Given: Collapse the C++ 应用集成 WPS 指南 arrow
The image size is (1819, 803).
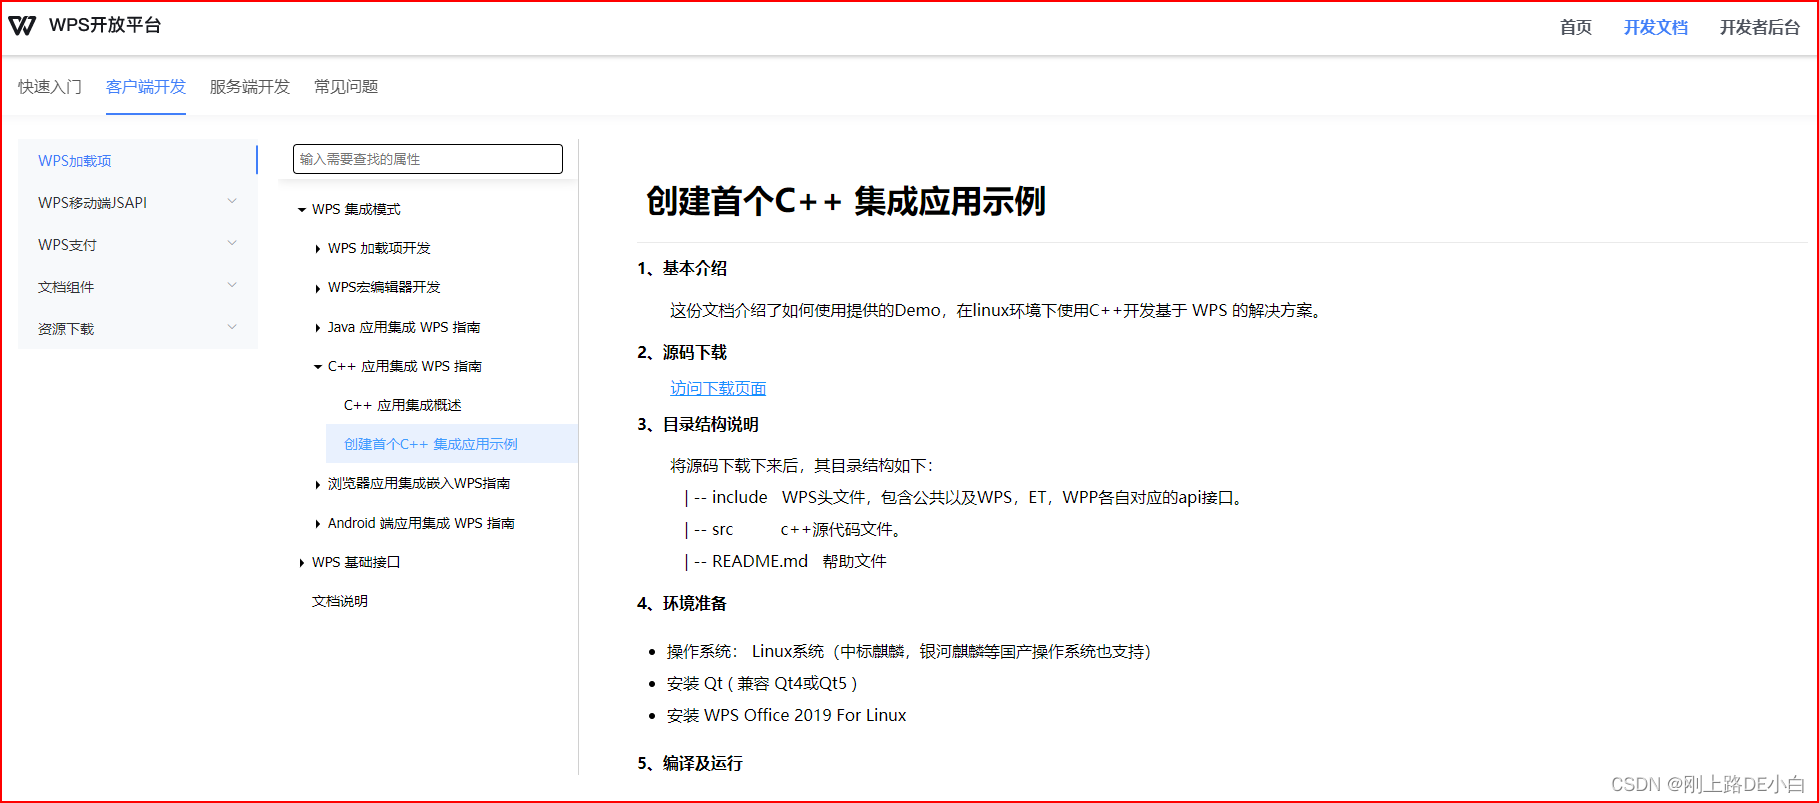Looking at the screenshot, I should [318, 367].
